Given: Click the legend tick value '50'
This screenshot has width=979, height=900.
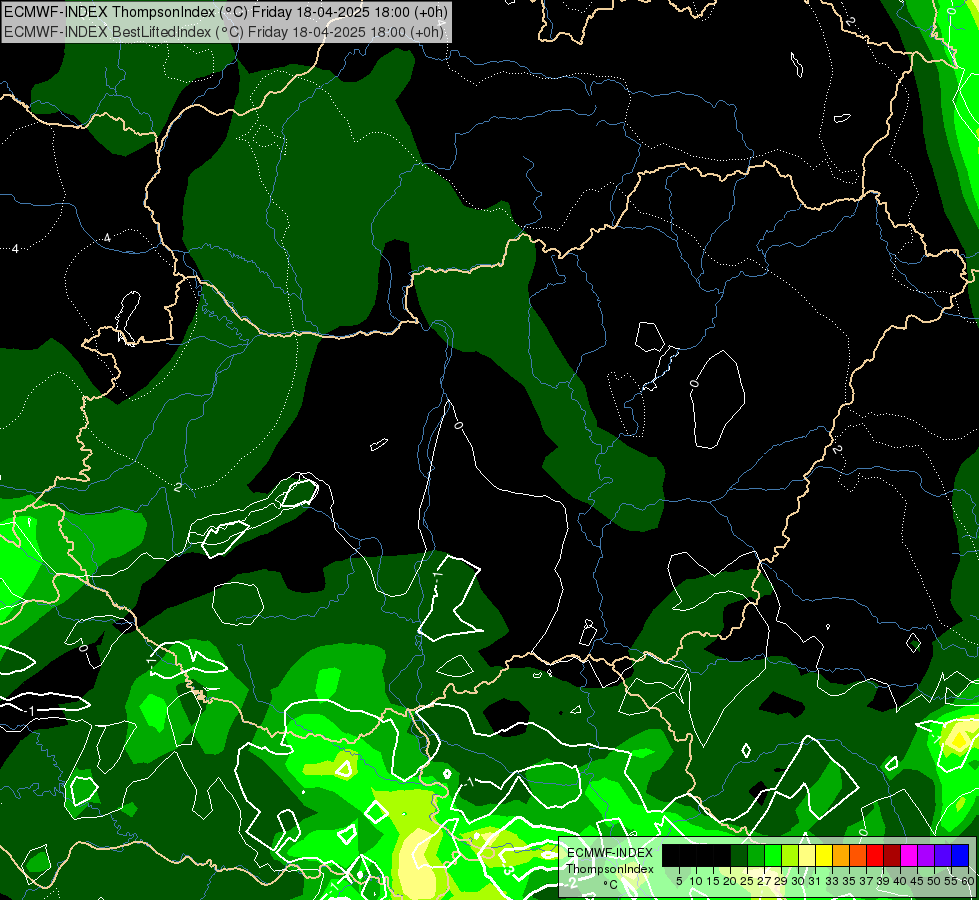Looking at the screenshot, I should pyautogui.click(x=935, y=881).
